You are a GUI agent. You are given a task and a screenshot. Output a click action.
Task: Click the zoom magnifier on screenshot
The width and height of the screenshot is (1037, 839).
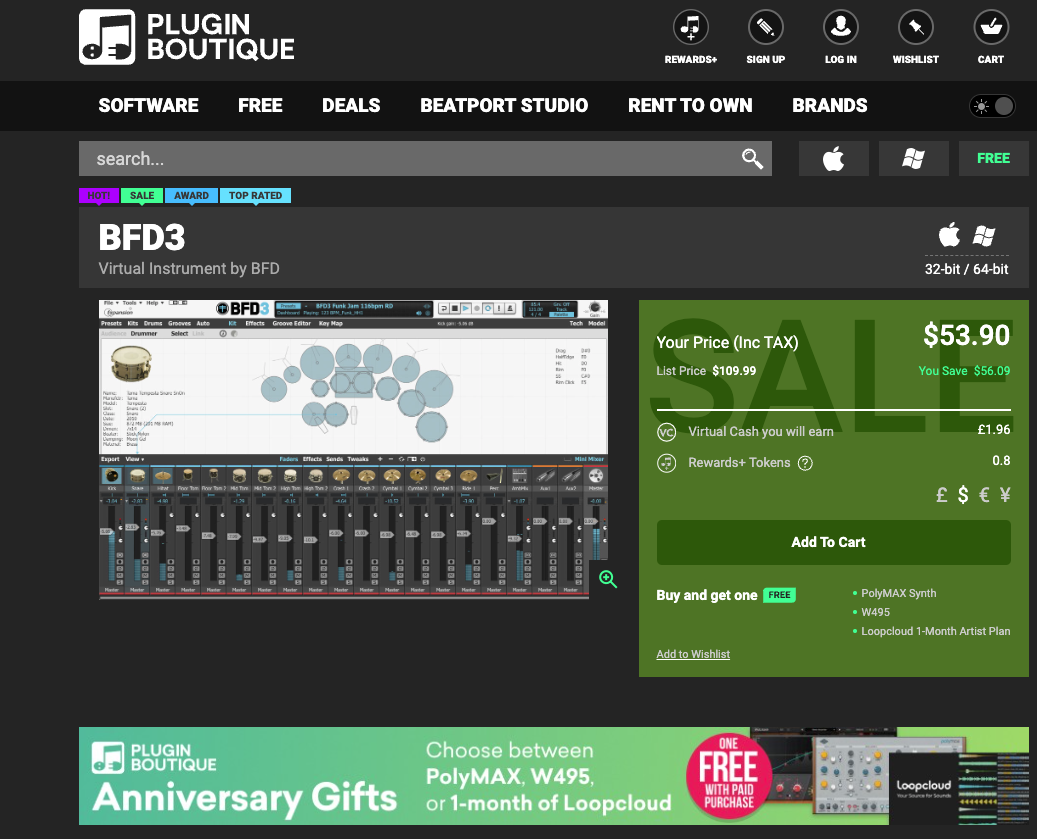pyautogui.click(x=608, y=579)
